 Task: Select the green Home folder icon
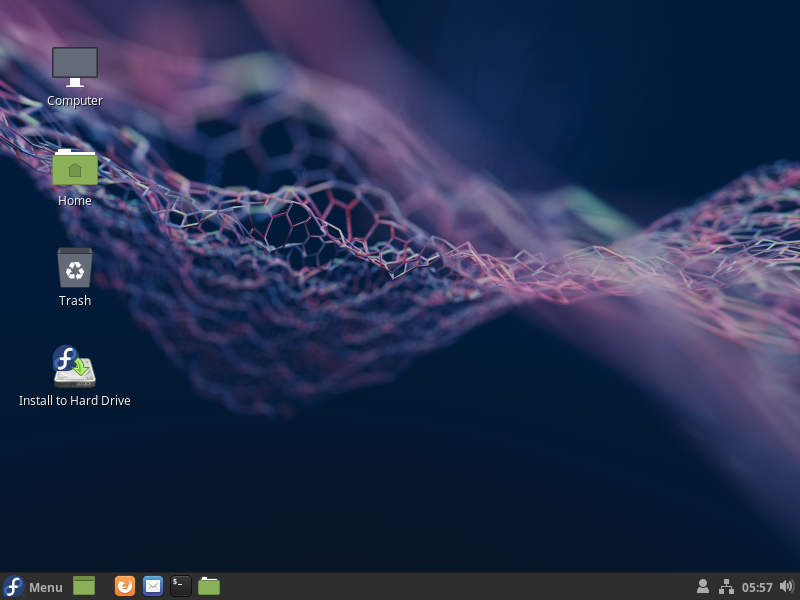coord(75,167)
